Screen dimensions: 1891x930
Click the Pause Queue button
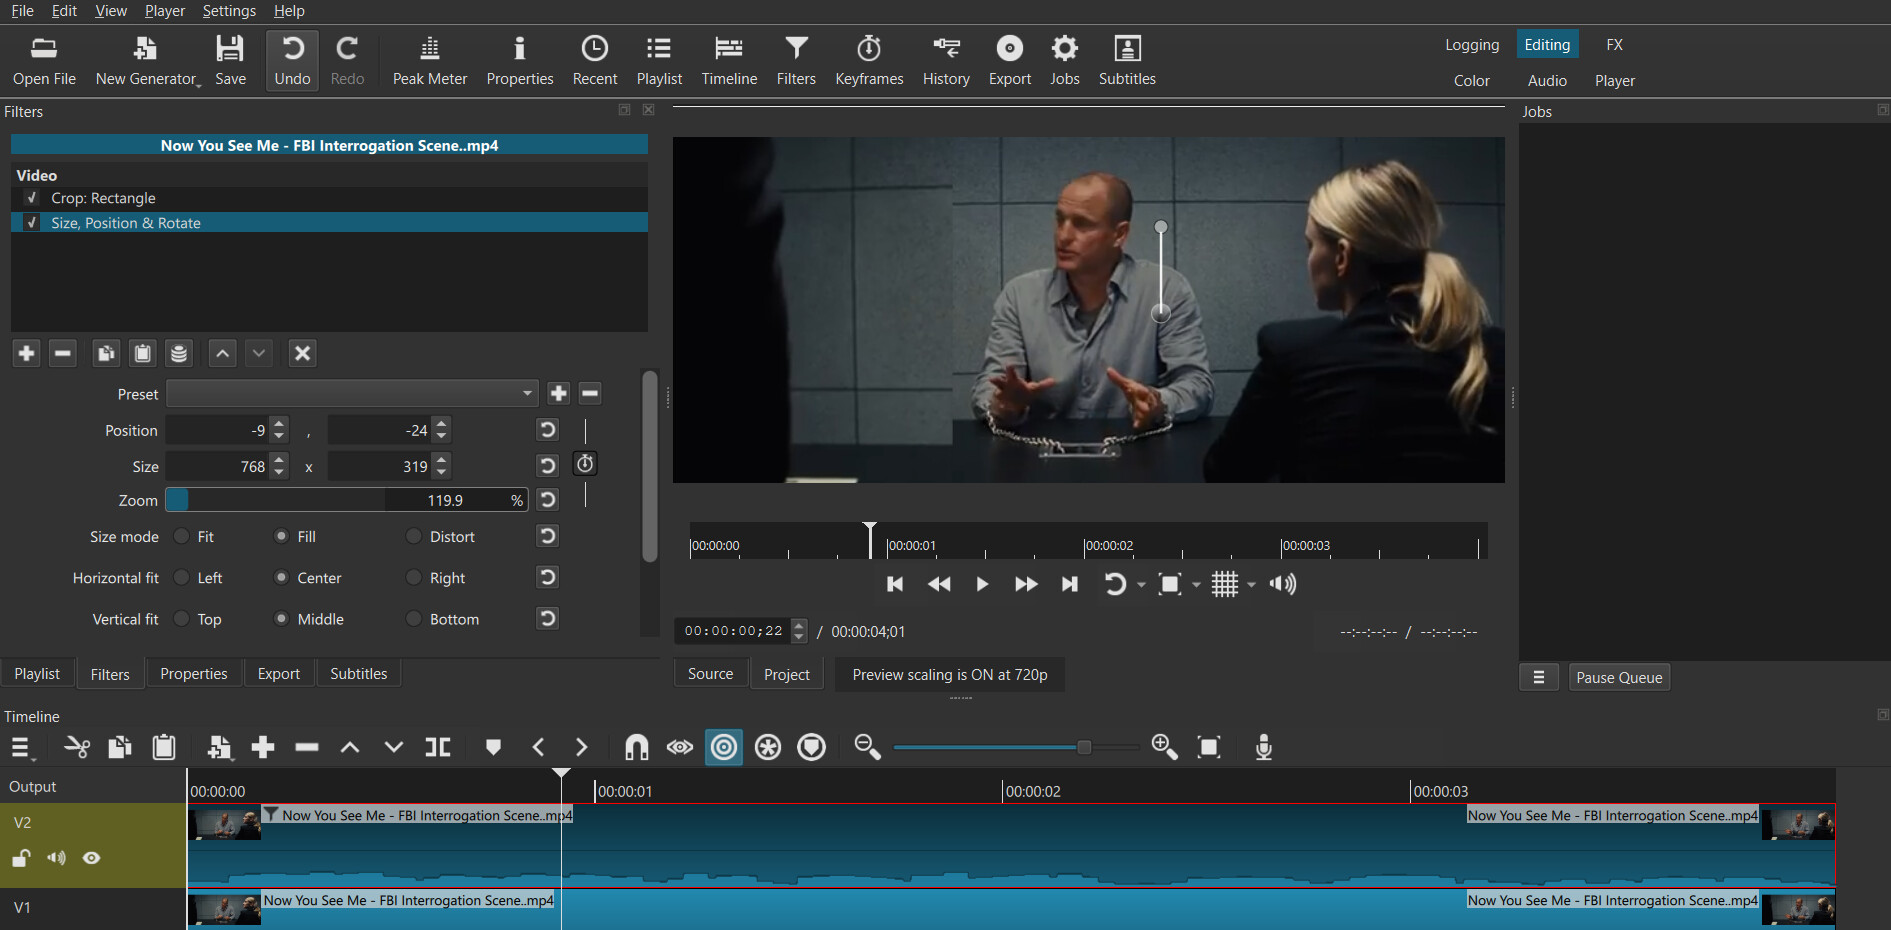point(1618,677)
